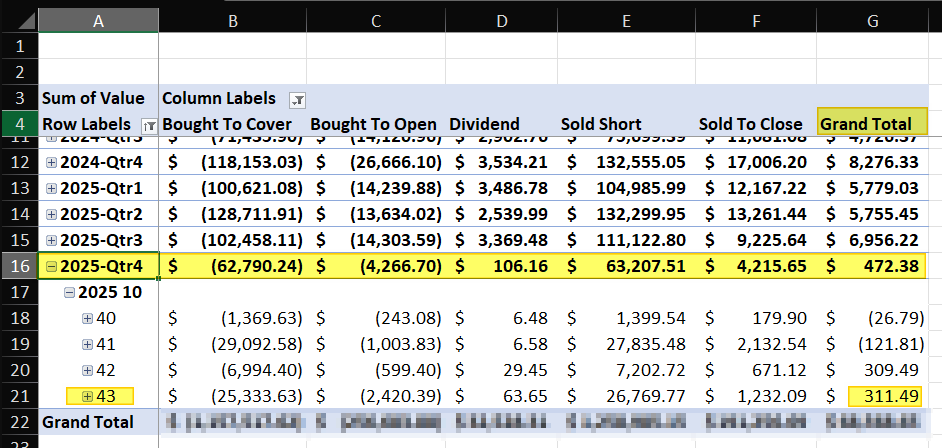This screenshot has height=448, width=942.
Task: Collapse the 2025-Qtr4 minus icon
Action: click(x=51, y=266)
